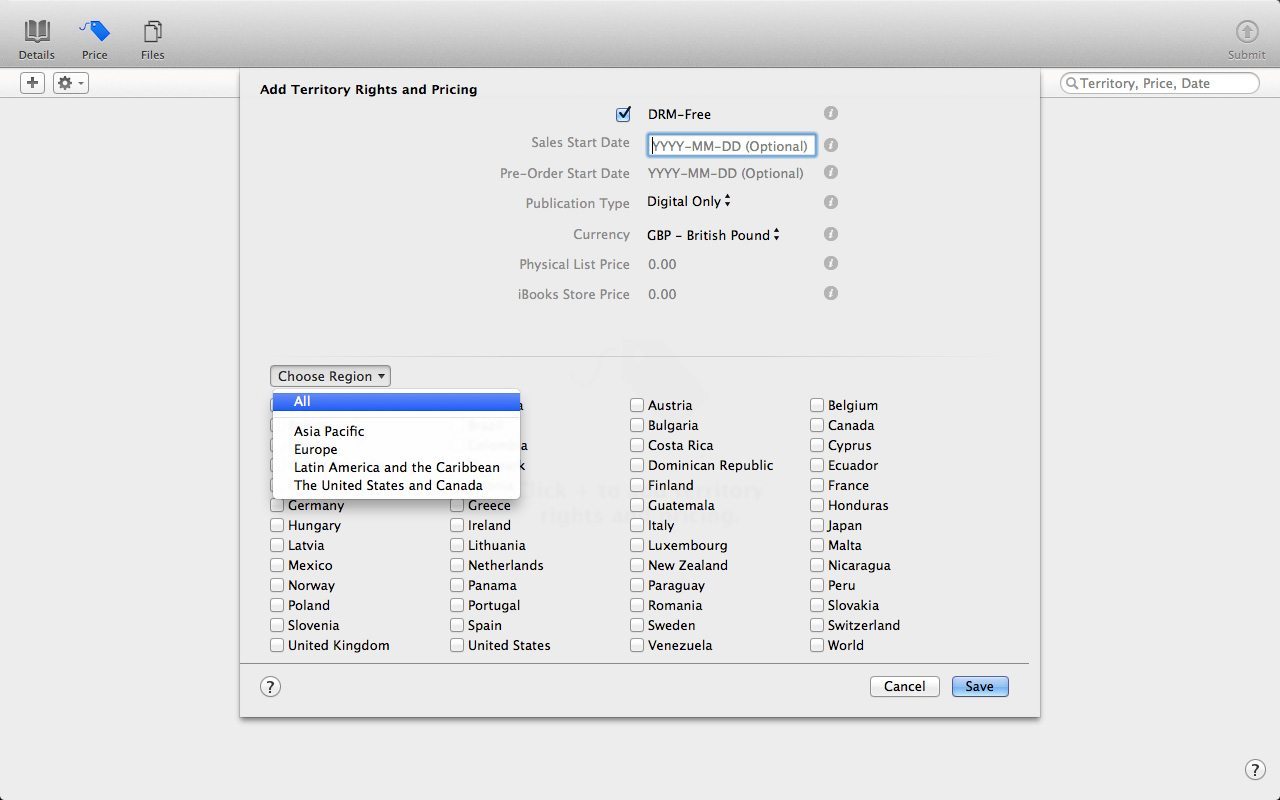
Task: Click the Physical List Price field
Action: [x=662, y=264]
